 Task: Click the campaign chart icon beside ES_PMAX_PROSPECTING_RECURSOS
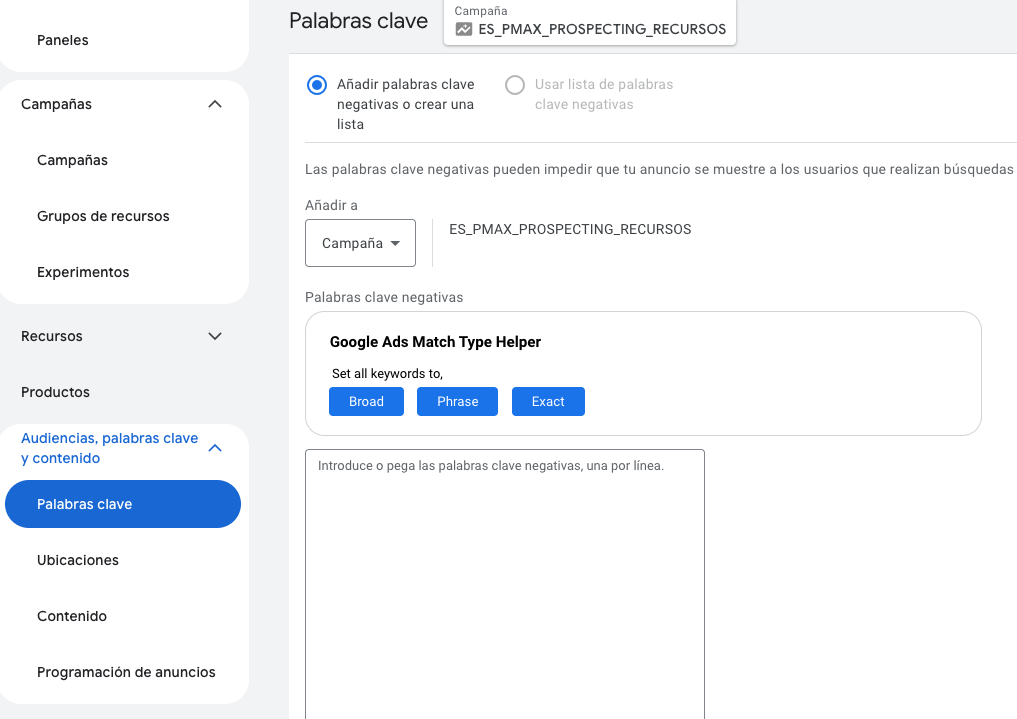(463, 29)
